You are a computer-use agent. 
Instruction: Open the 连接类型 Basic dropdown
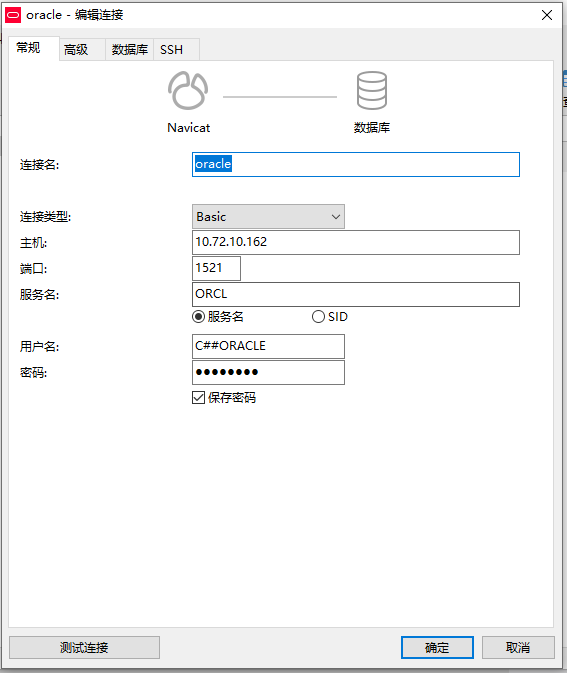[268, 216]
